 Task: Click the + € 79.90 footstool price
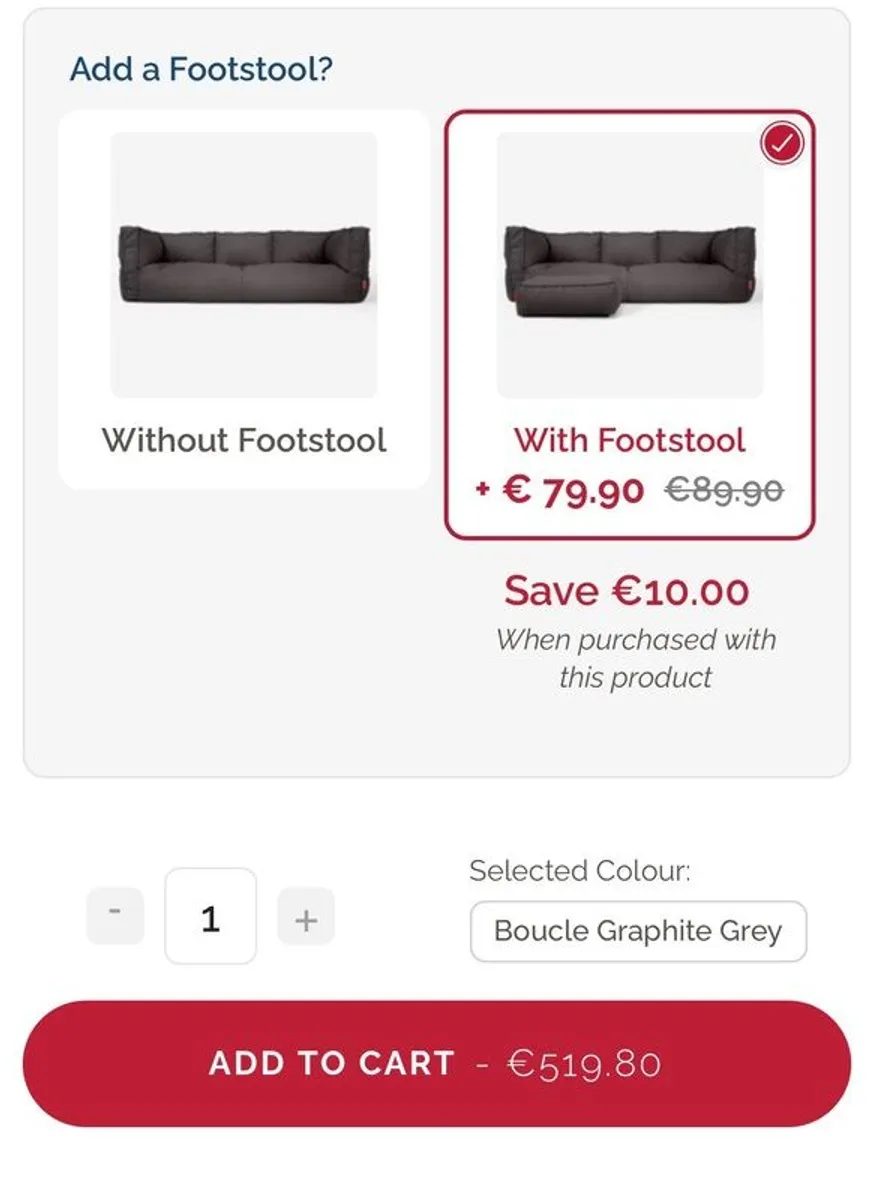[x=572, y=491]
